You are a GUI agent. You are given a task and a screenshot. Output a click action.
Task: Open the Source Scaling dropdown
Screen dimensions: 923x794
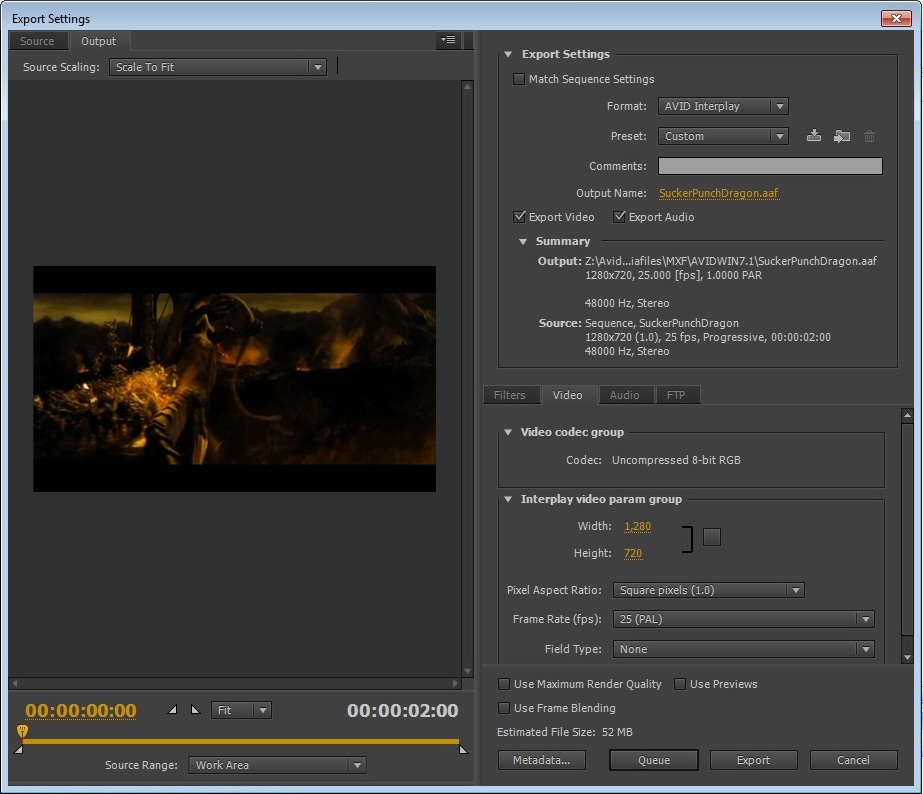[x=218, y=67]
